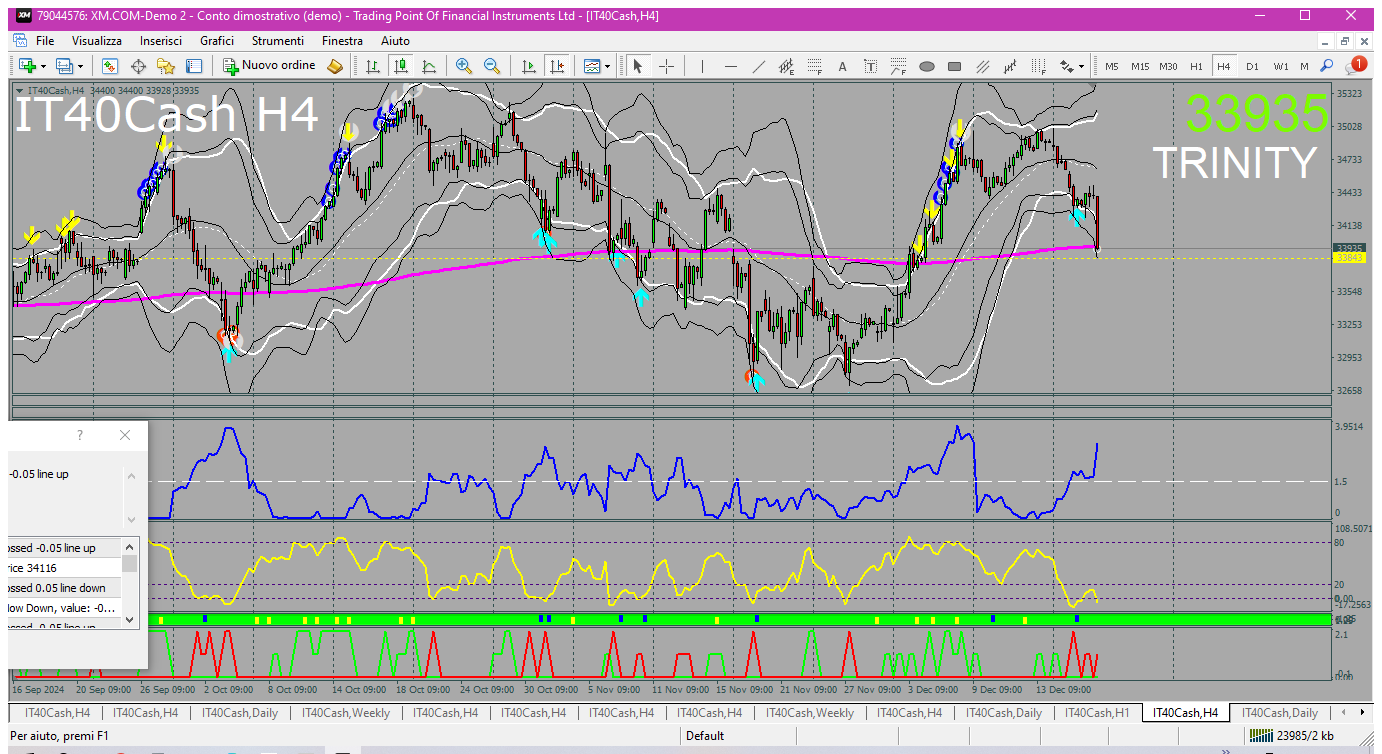Show the Terminal panel icon
1382x754 pixels.
[x=194, y=66]
